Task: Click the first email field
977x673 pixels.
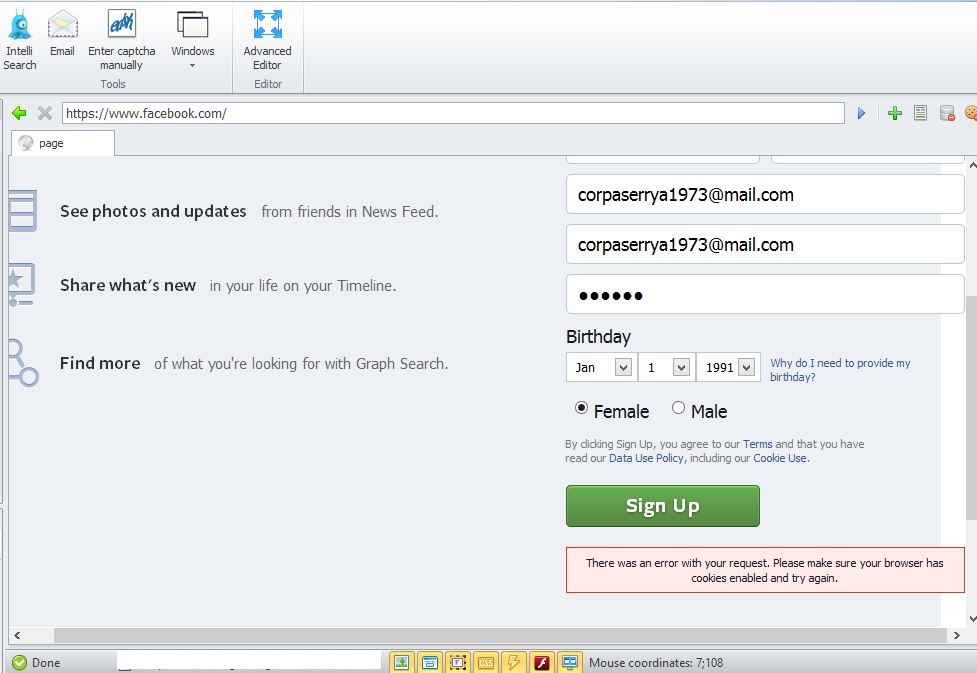Action: click(x=765, y=194)
